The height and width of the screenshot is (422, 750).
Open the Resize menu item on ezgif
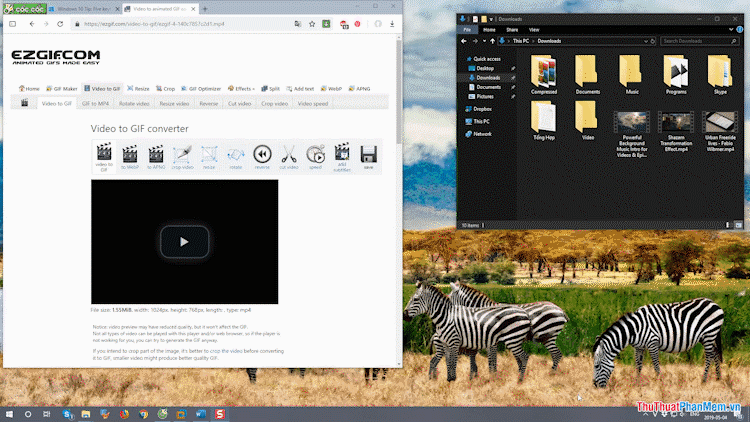point(138,89)
